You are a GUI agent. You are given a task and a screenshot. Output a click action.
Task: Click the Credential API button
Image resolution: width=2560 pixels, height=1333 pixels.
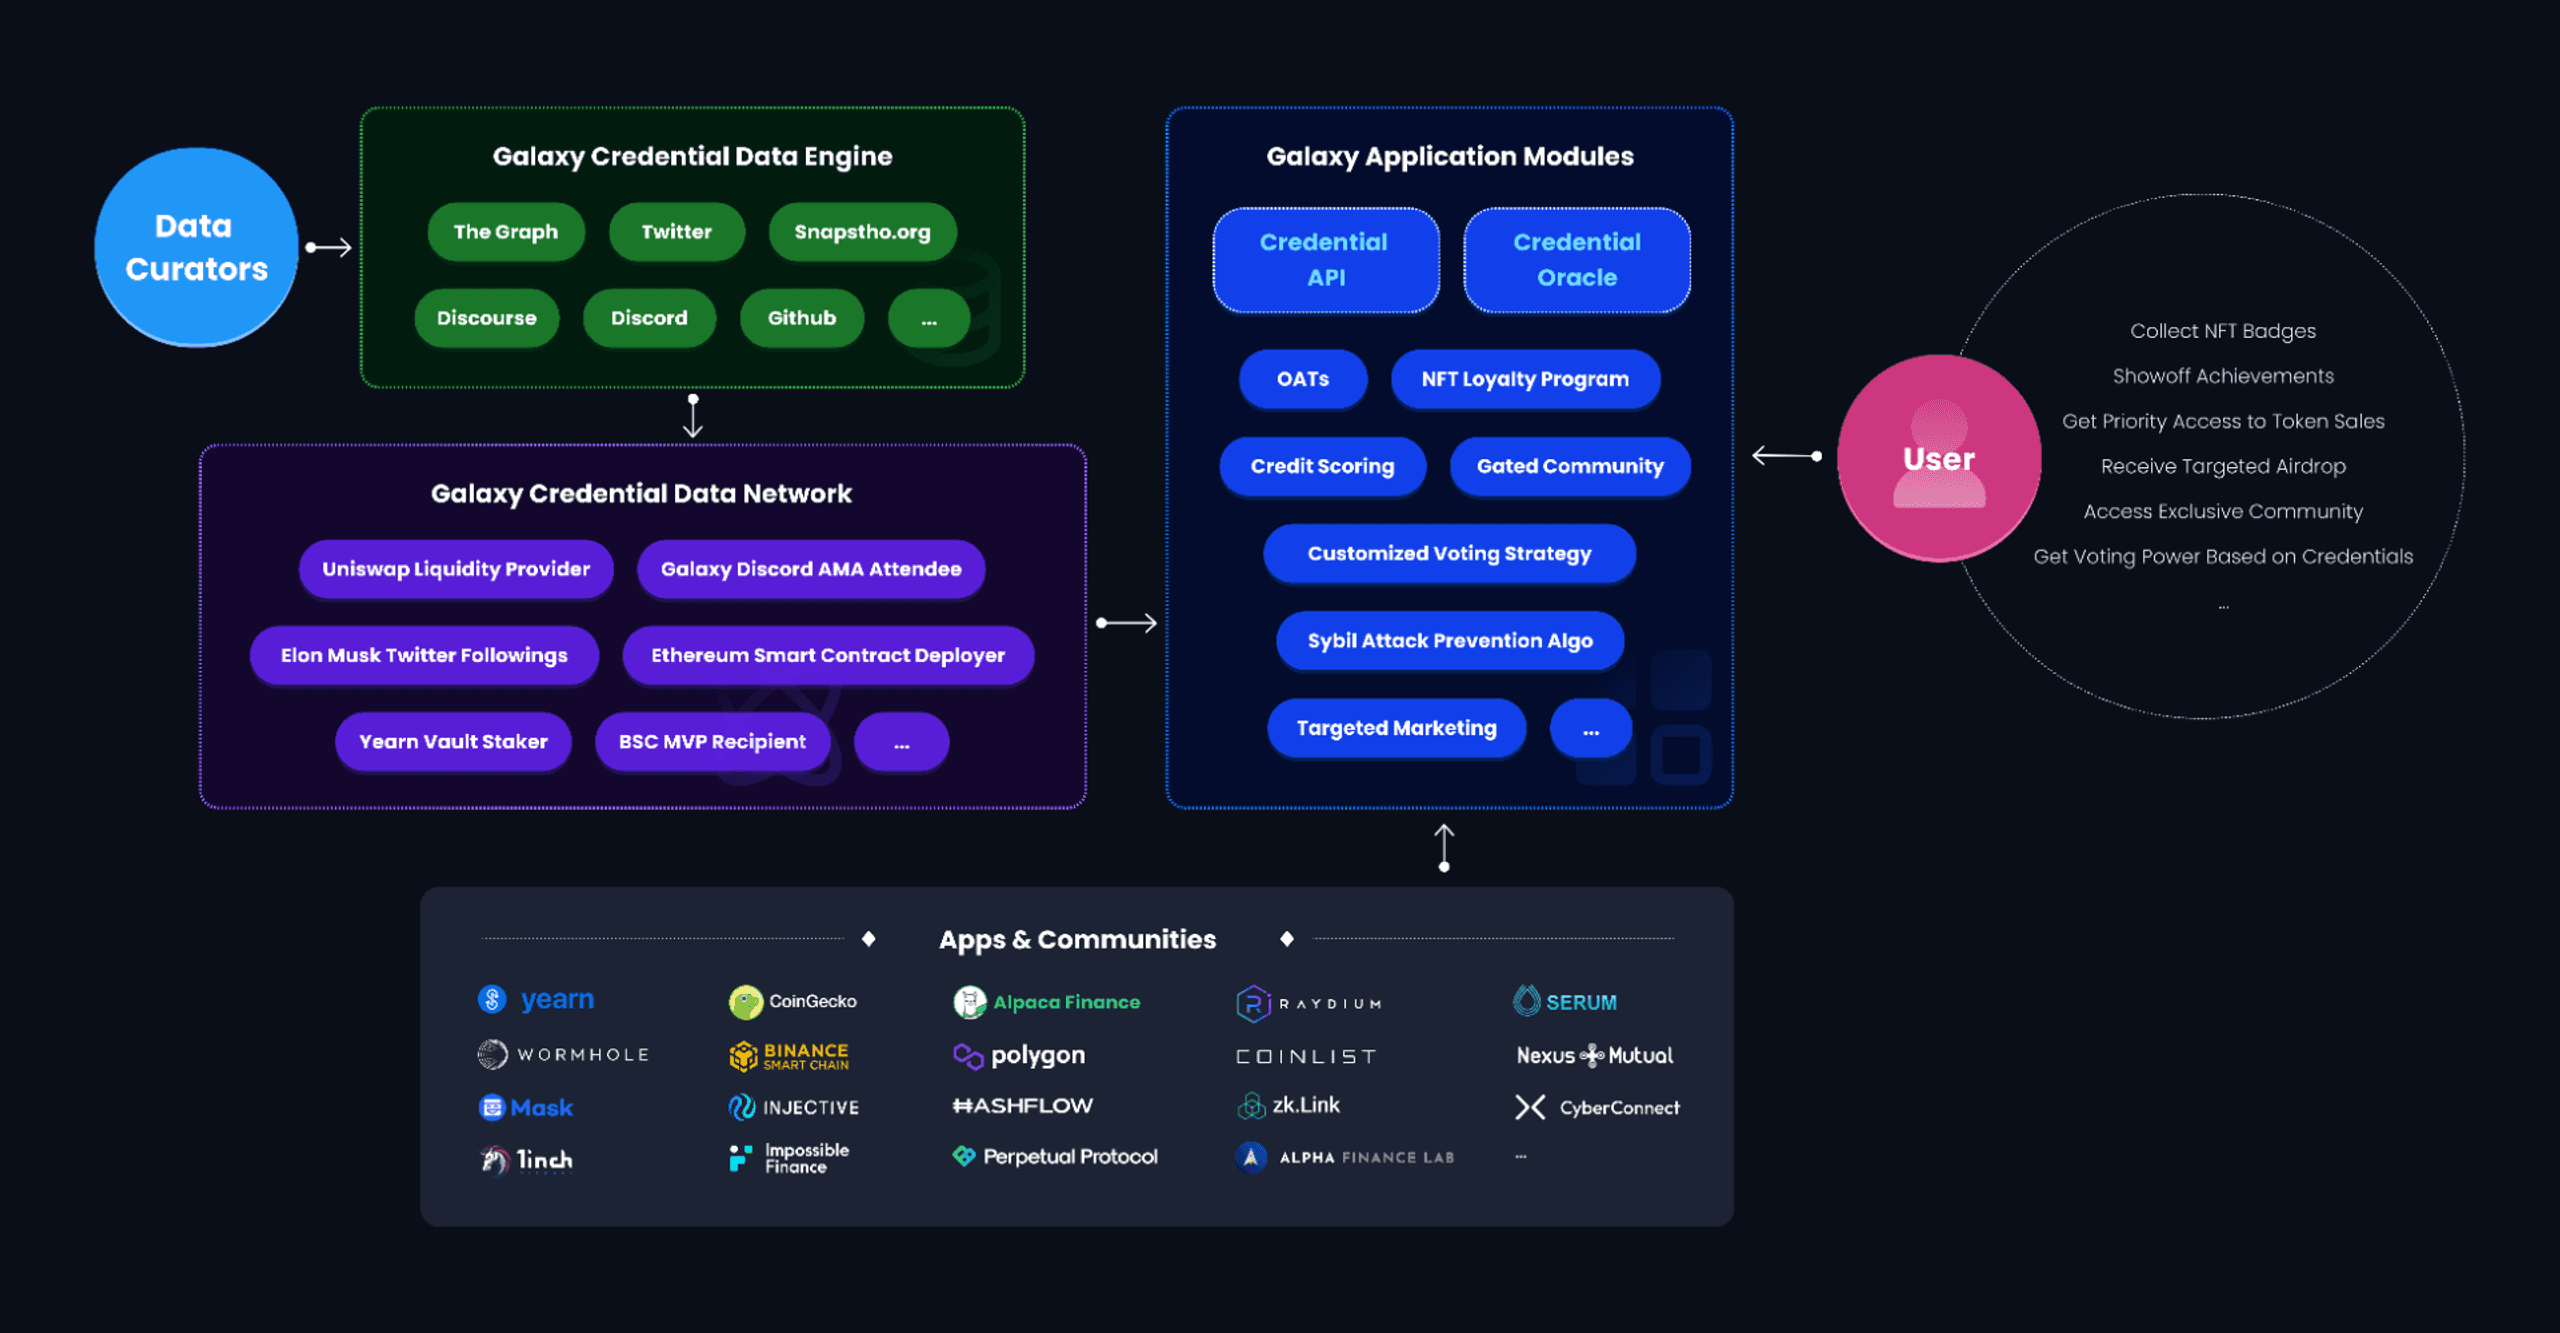1326,260
